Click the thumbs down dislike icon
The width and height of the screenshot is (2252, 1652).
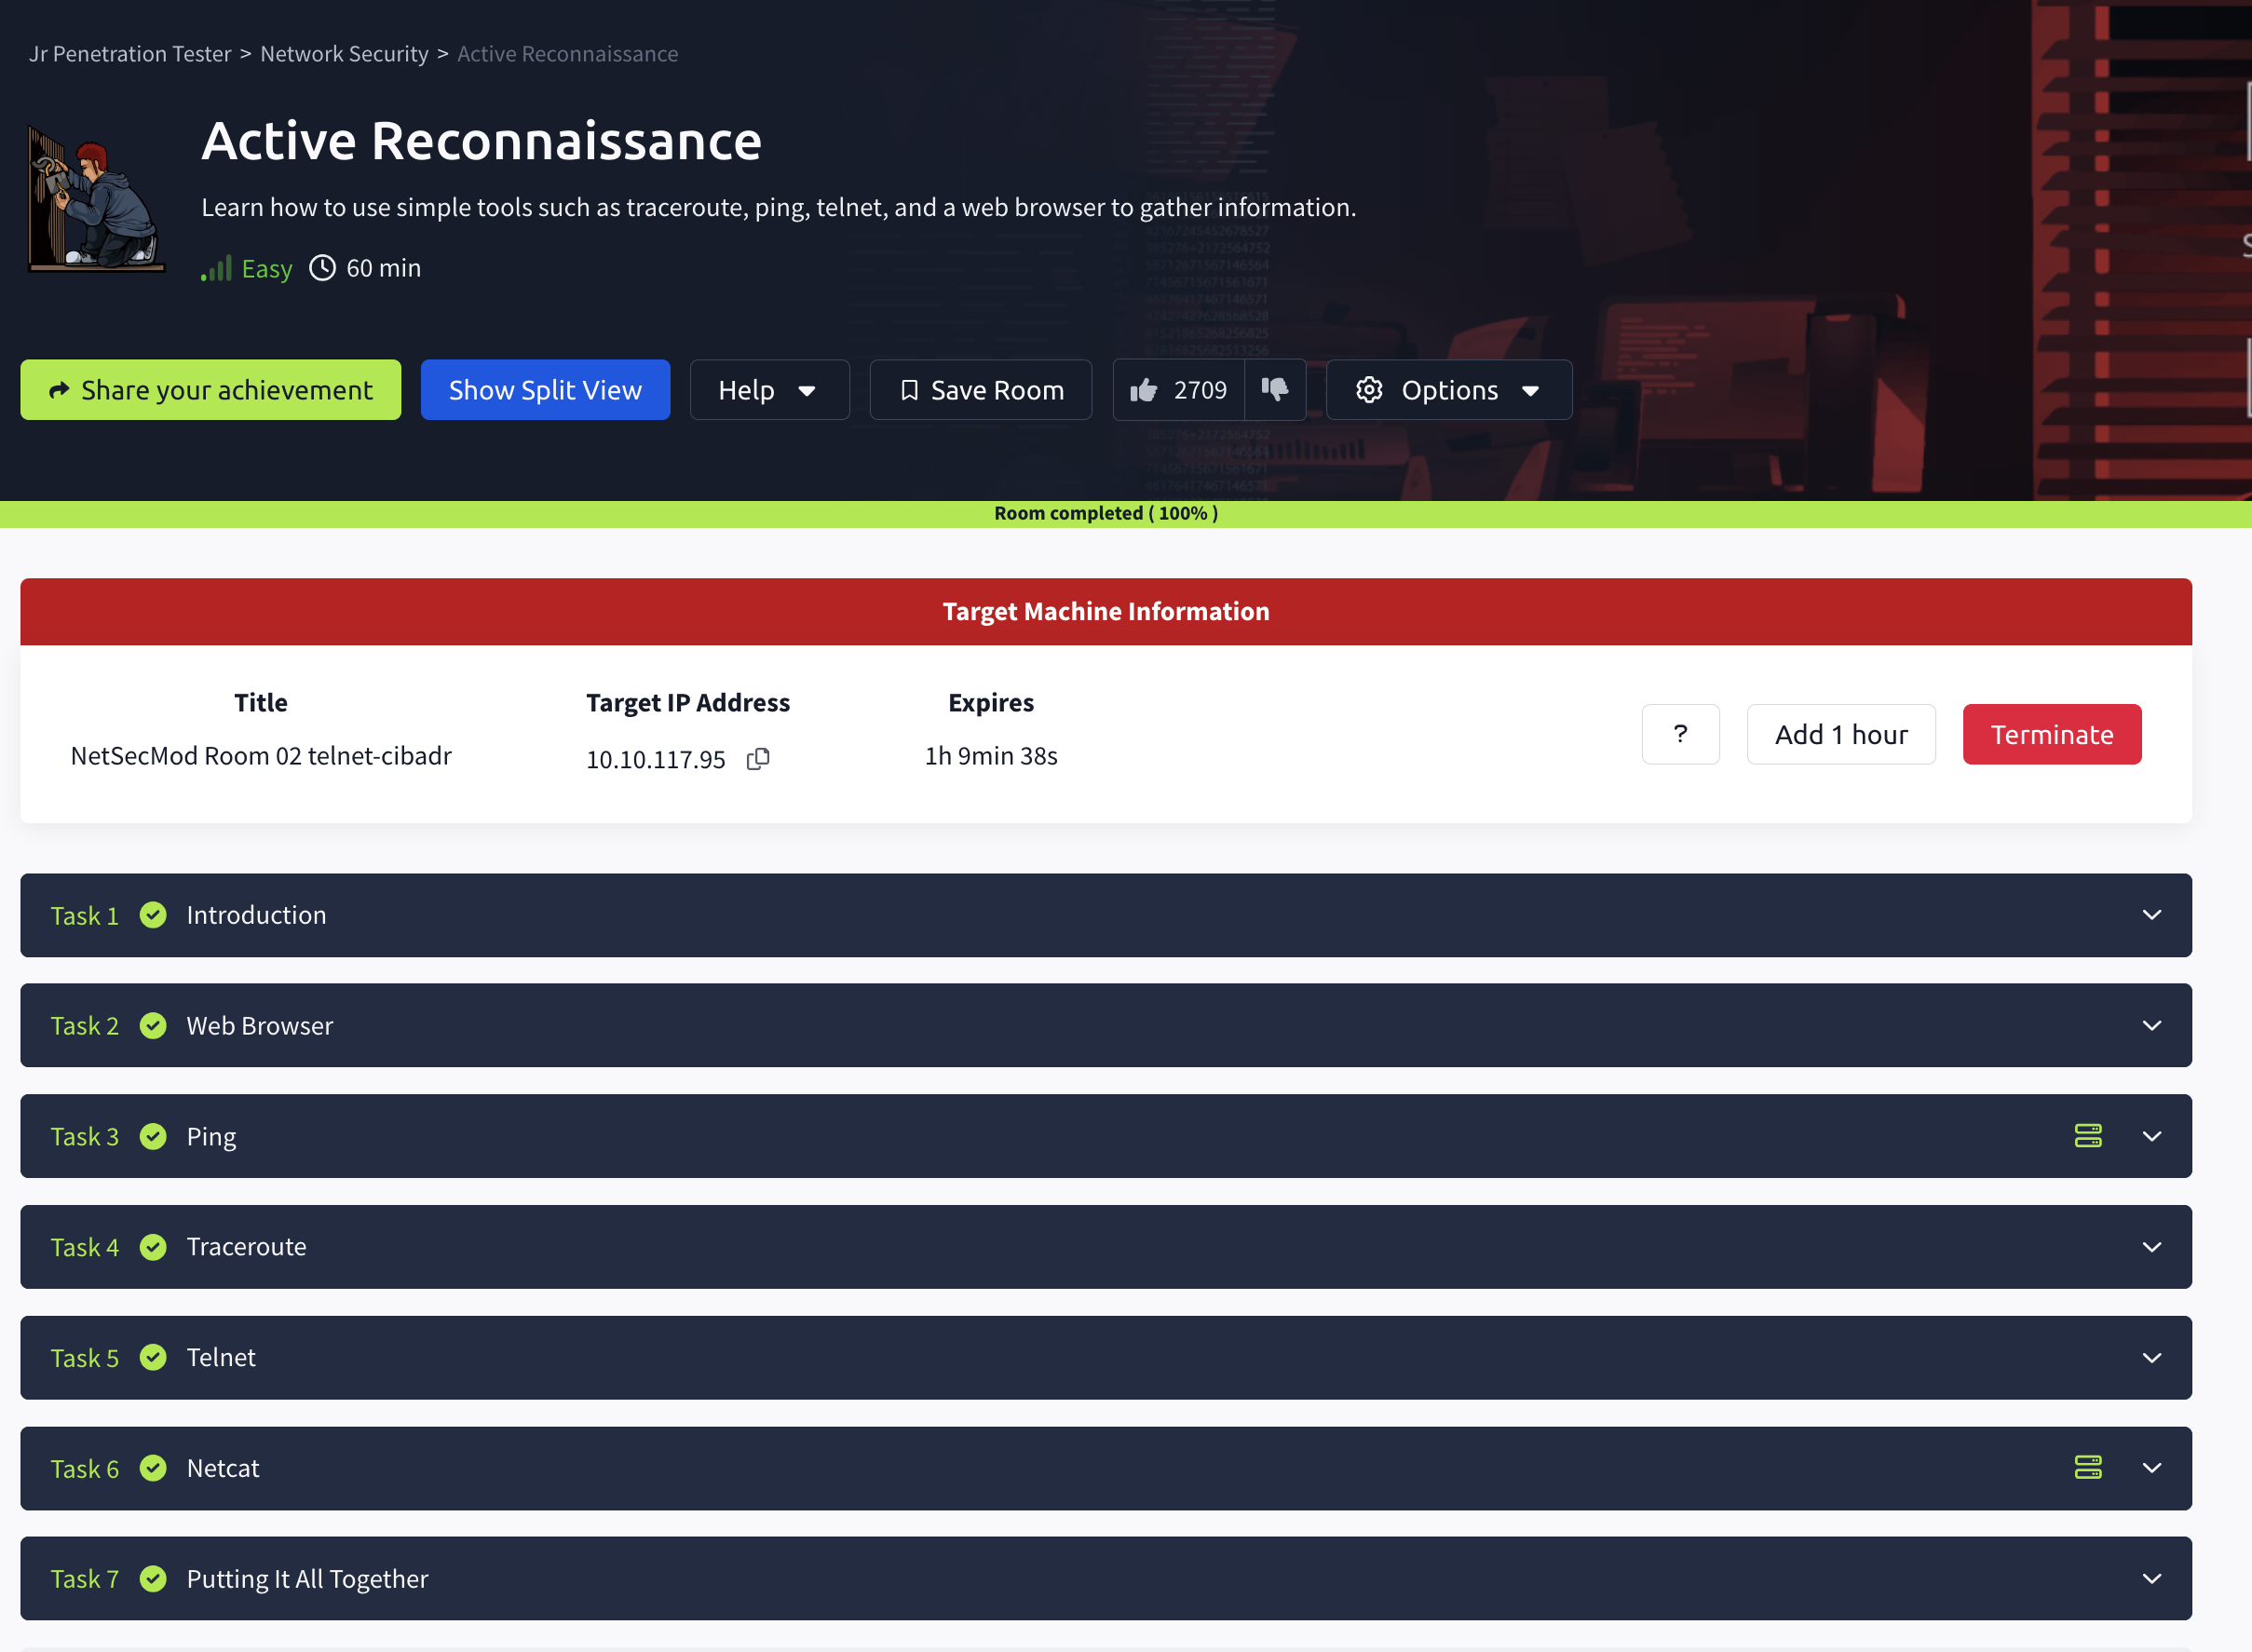[x=1275, y=390]
